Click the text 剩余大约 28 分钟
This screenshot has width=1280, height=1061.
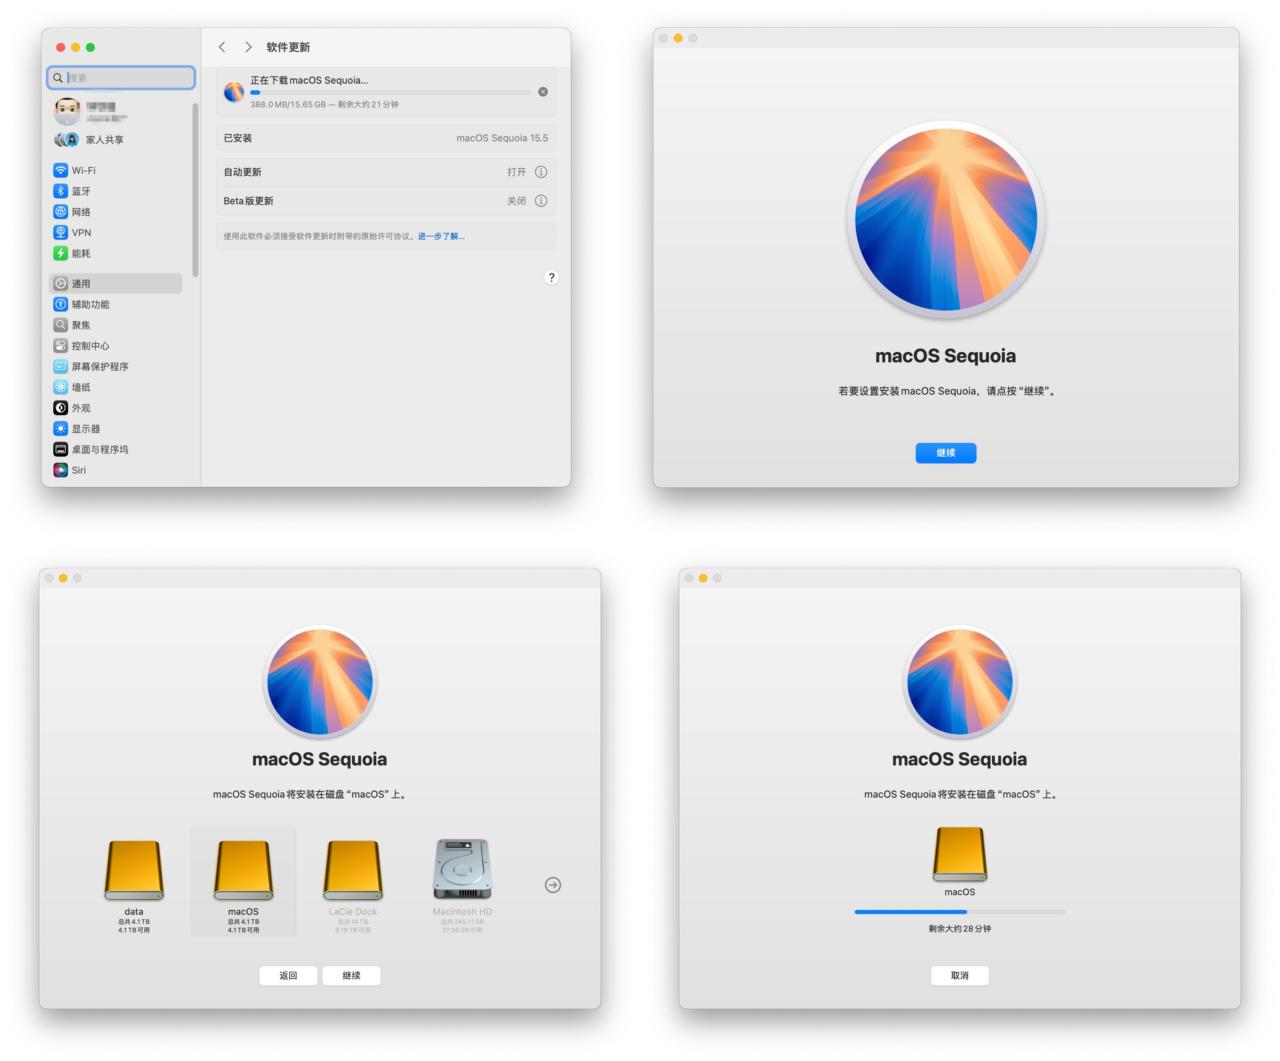[960, 929]
